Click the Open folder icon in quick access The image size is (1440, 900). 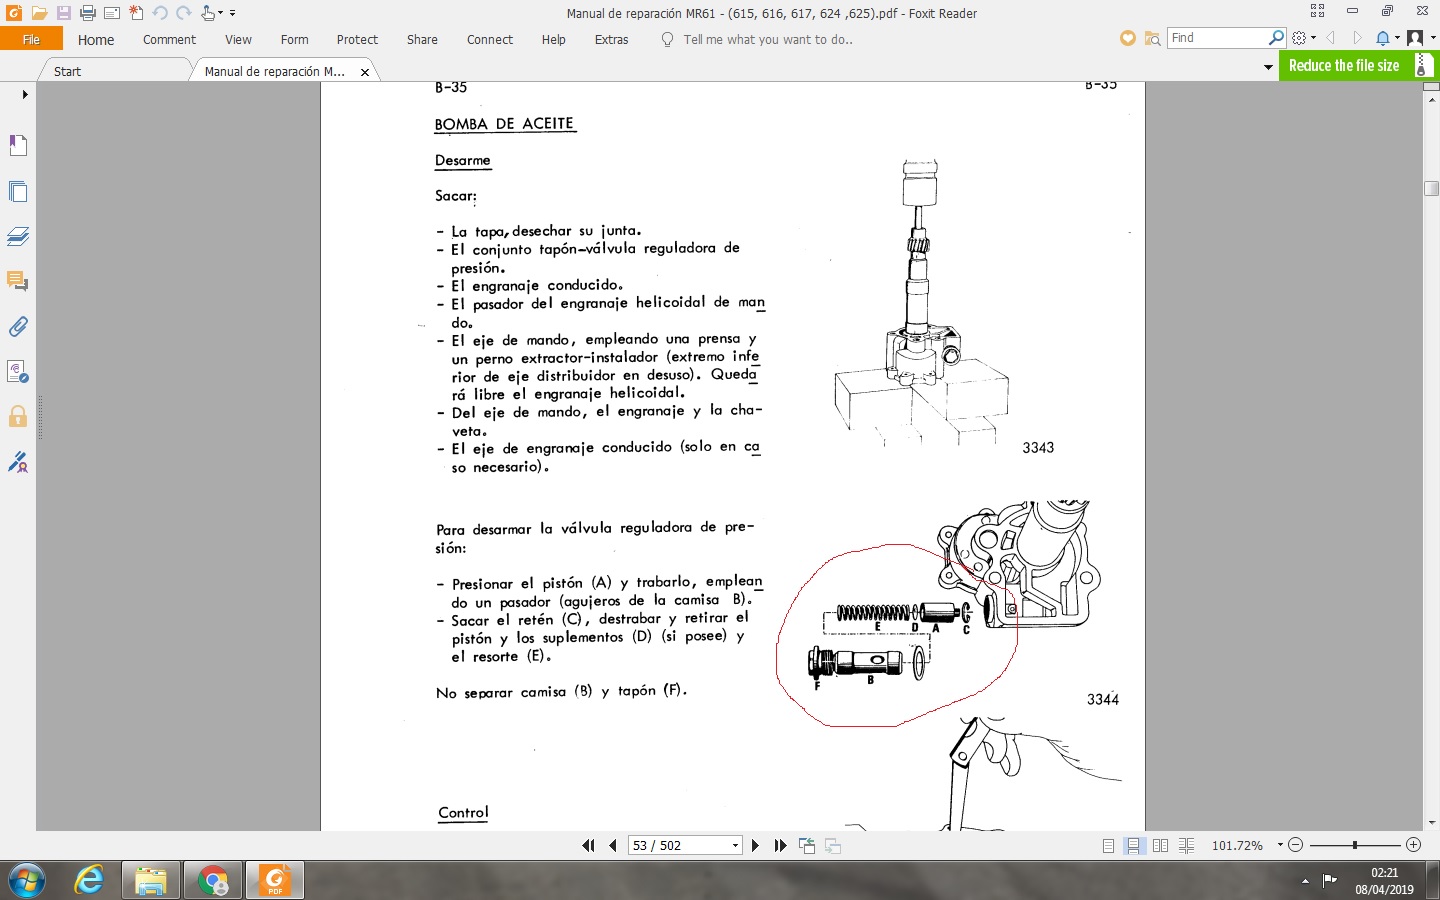coord(39,13)
